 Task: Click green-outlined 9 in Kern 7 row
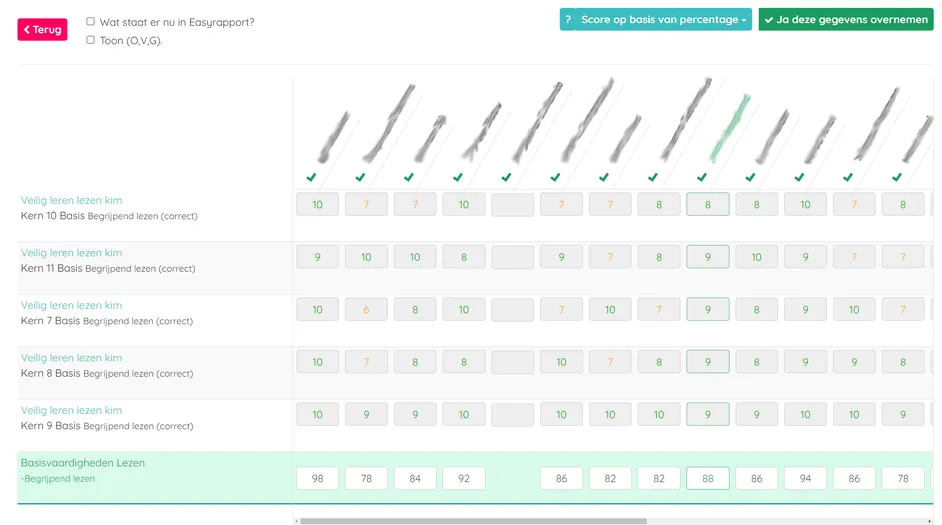coord(708,309)
